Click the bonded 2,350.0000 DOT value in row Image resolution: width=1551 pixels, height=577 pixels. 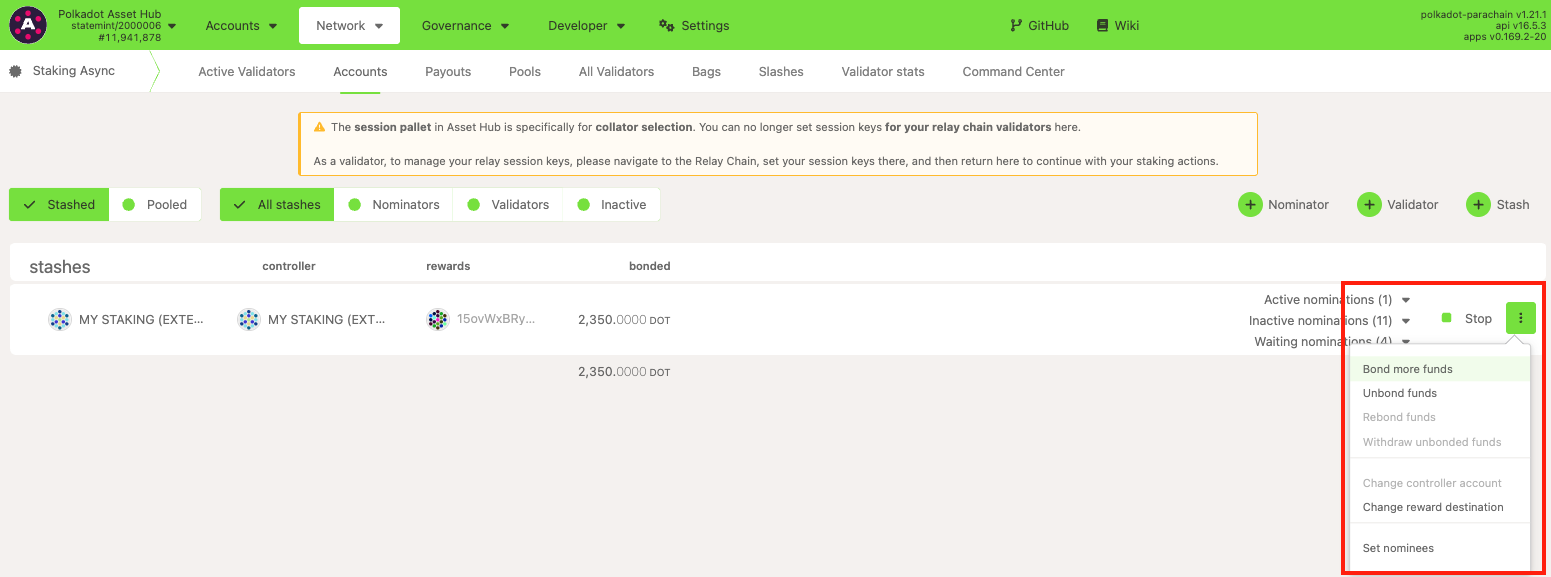pos(624,320)
